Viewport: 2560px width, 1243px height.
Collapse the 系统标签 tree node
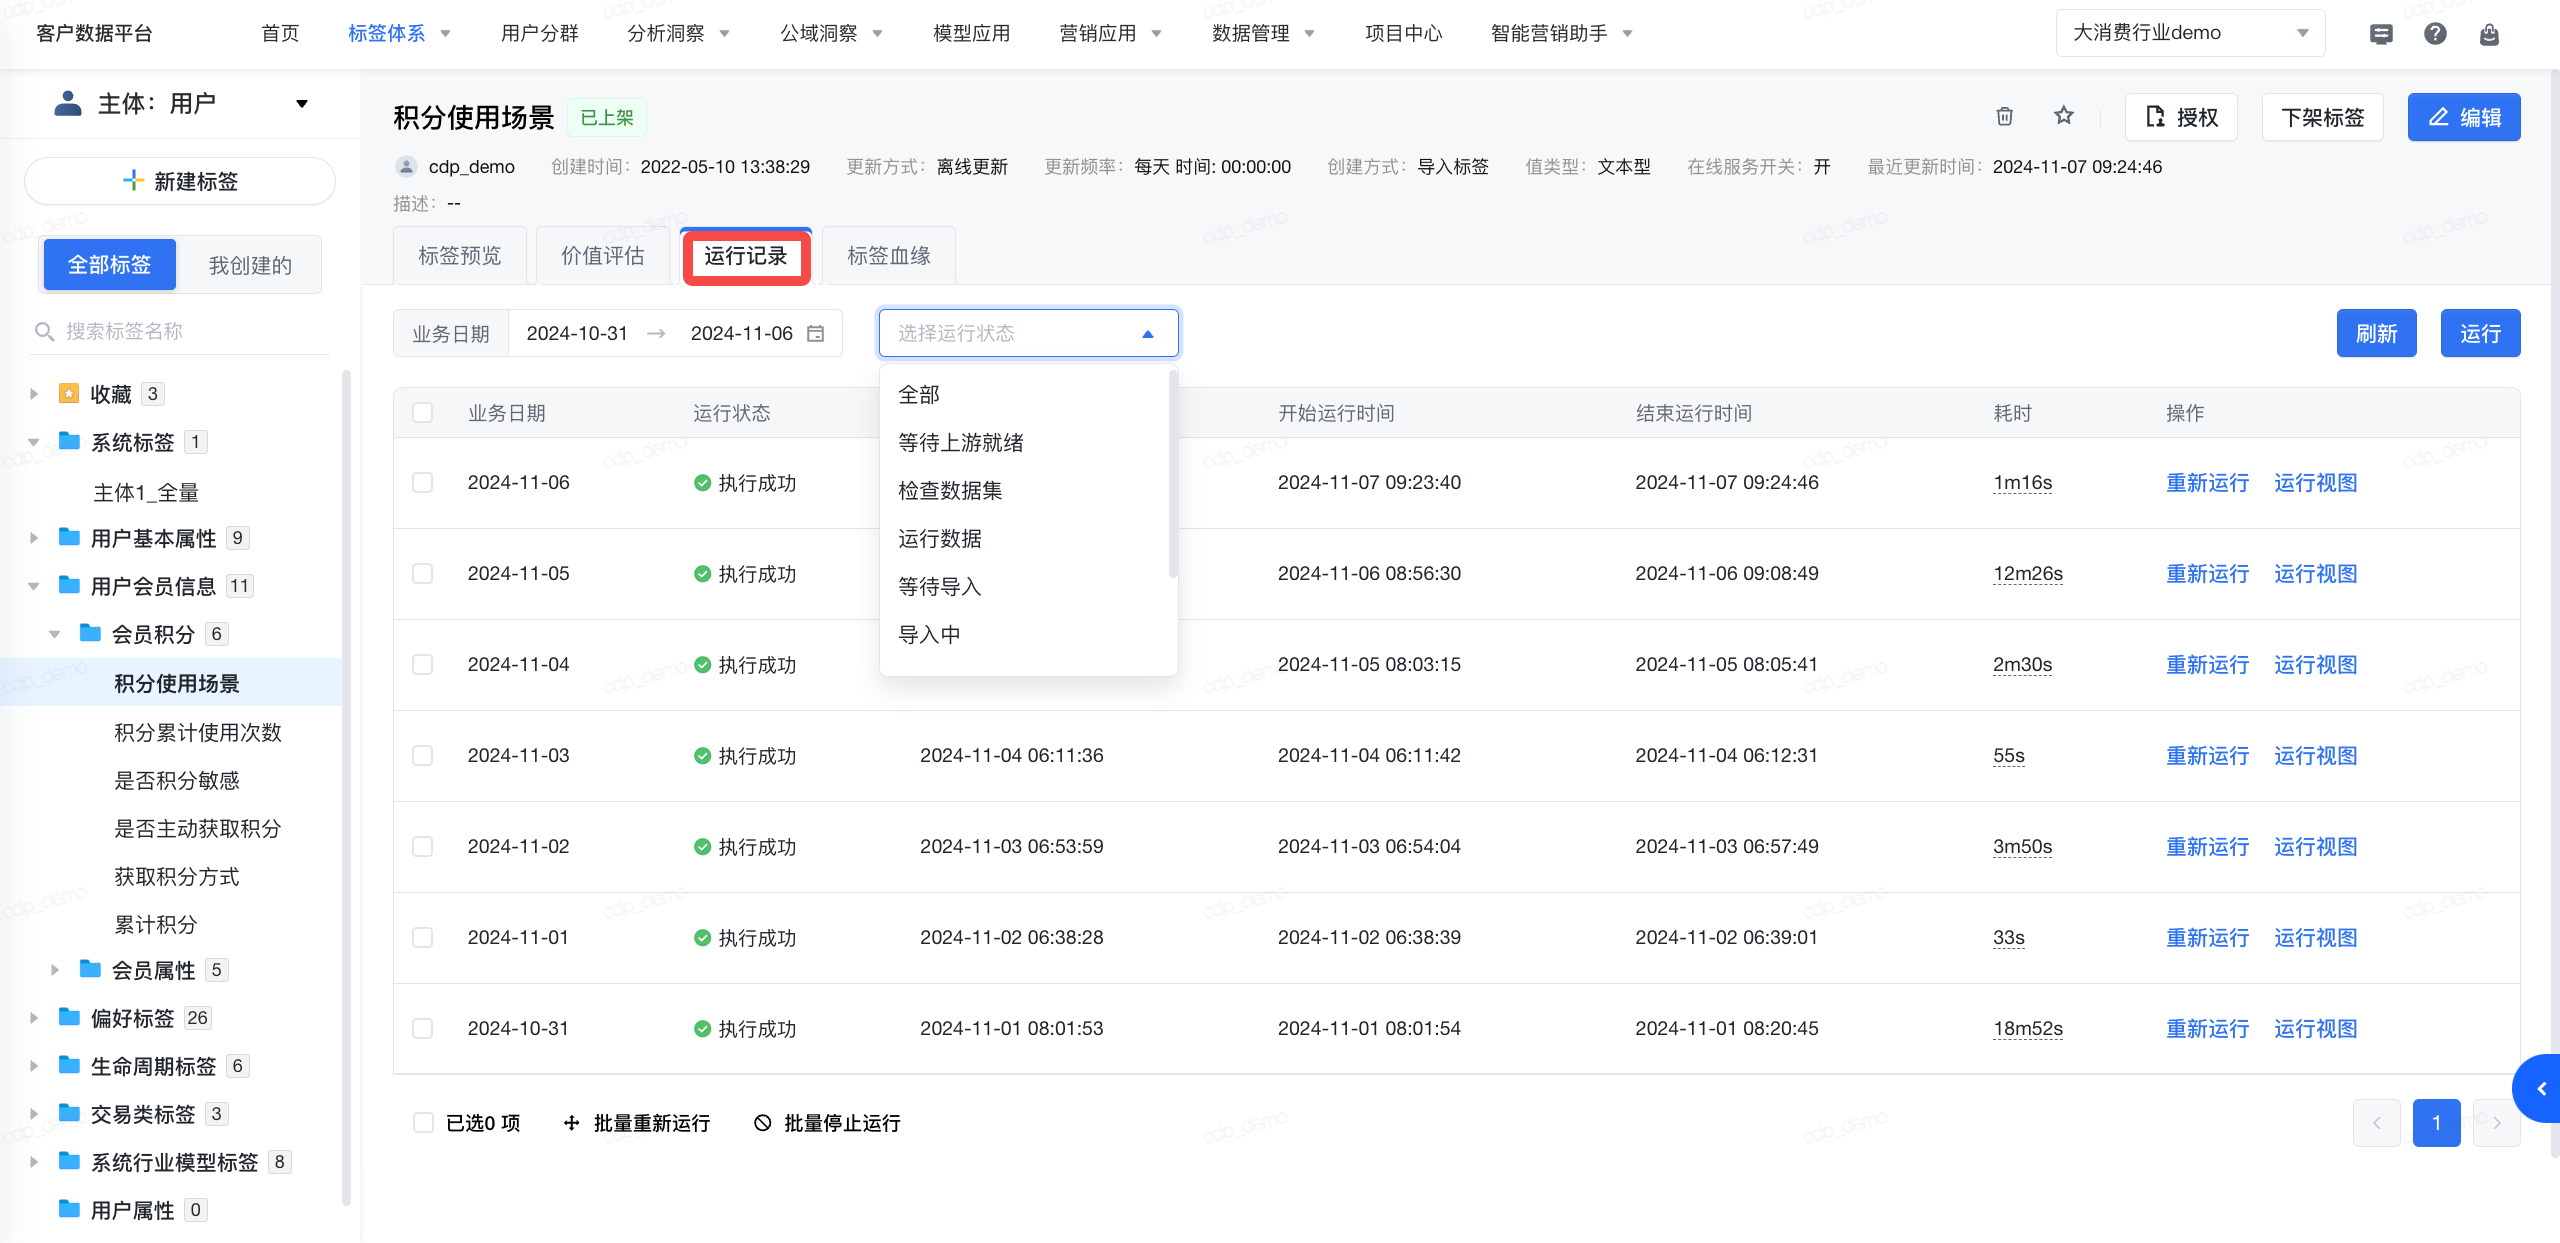[x=34, y=442]
